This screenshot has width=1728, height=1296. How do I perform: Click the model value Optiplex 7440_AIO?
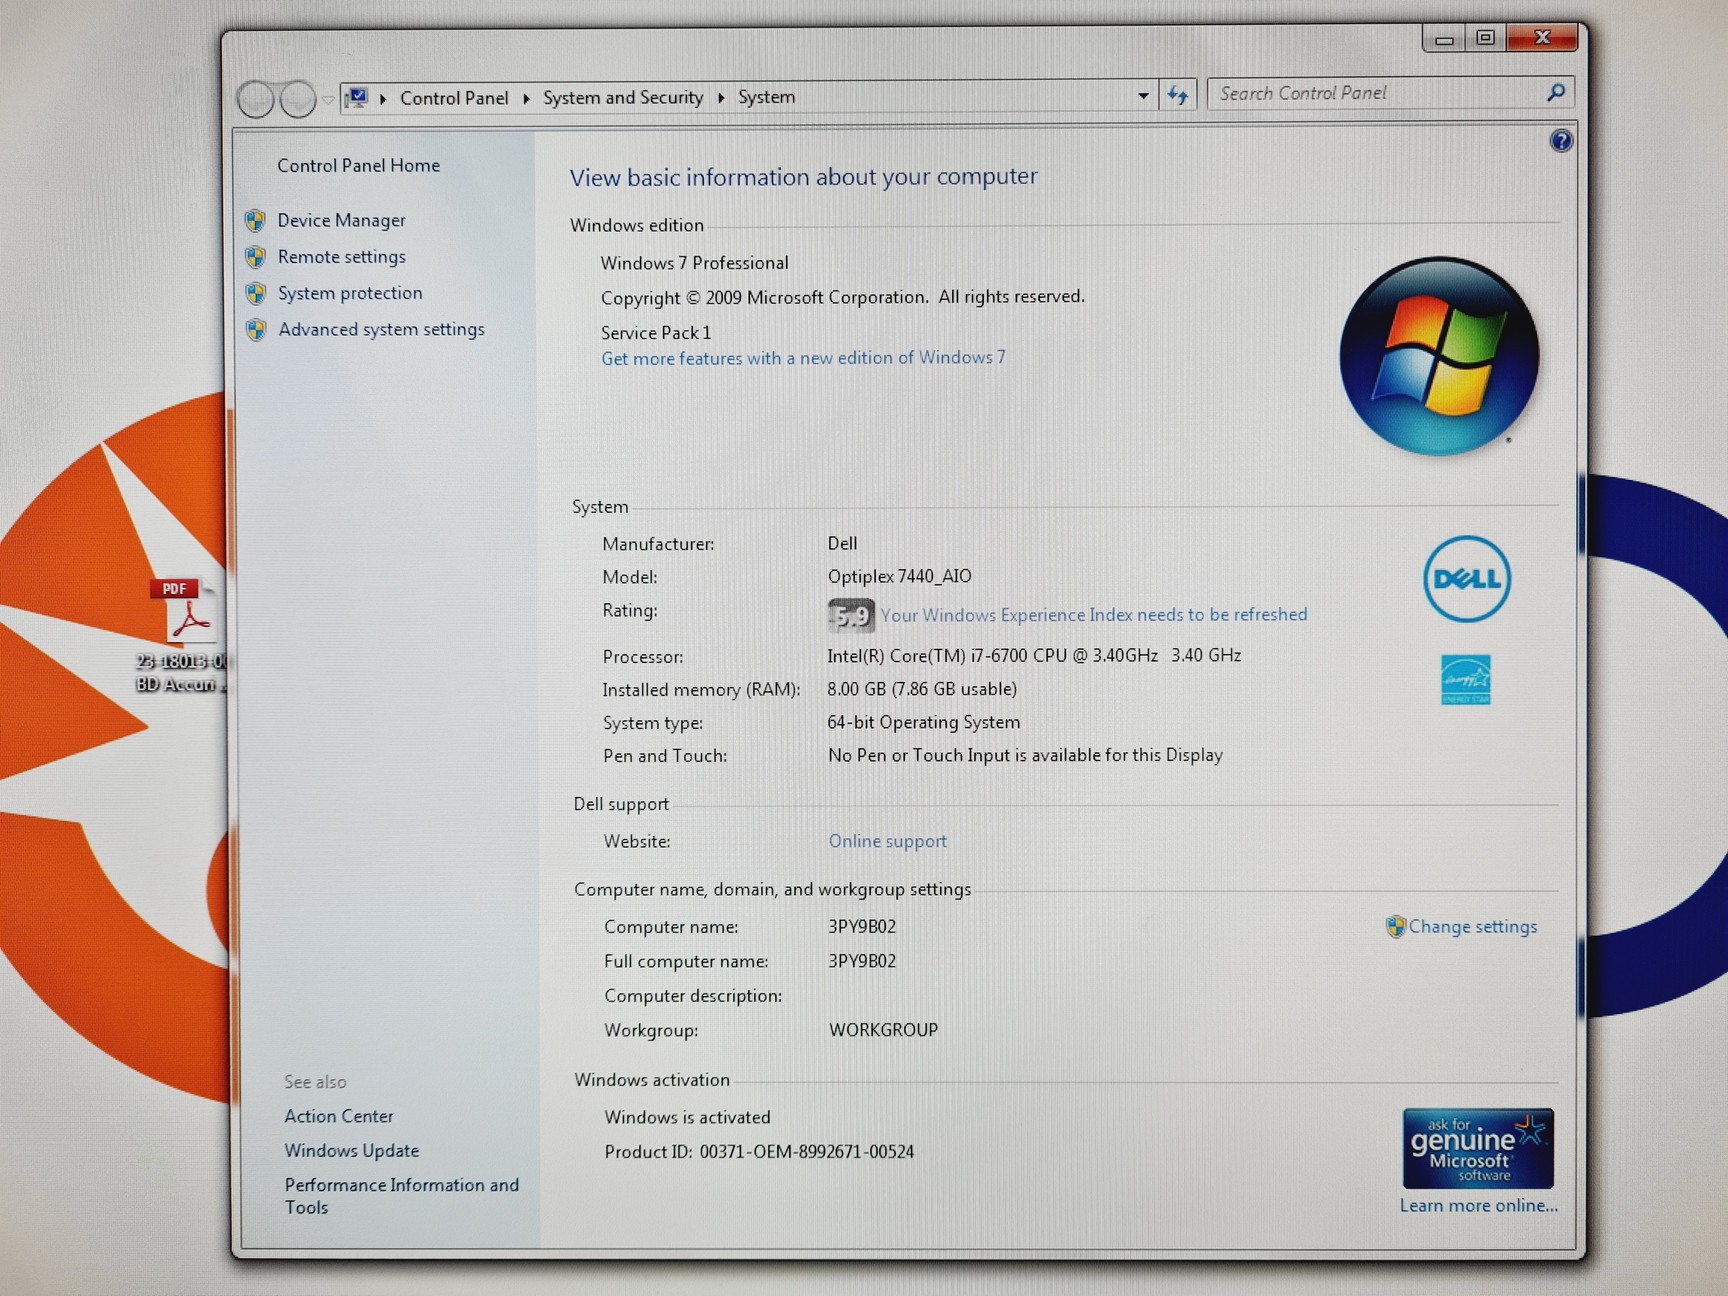(900, 576)
